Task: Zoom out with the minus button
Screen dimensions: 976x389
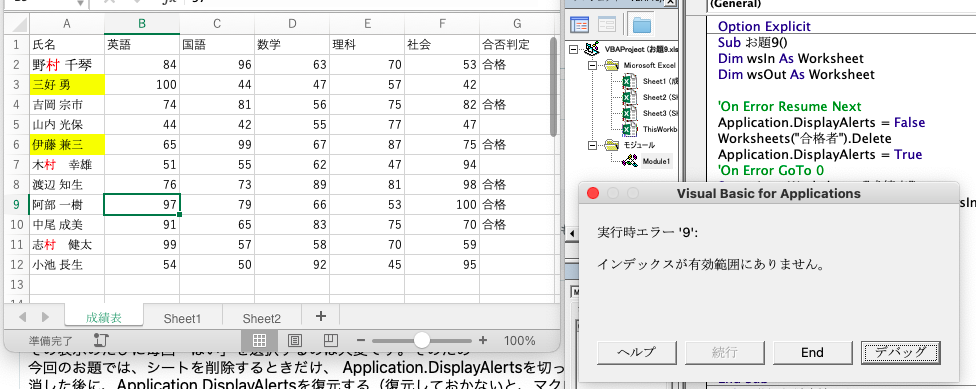Action: click(x=360, y=340)
